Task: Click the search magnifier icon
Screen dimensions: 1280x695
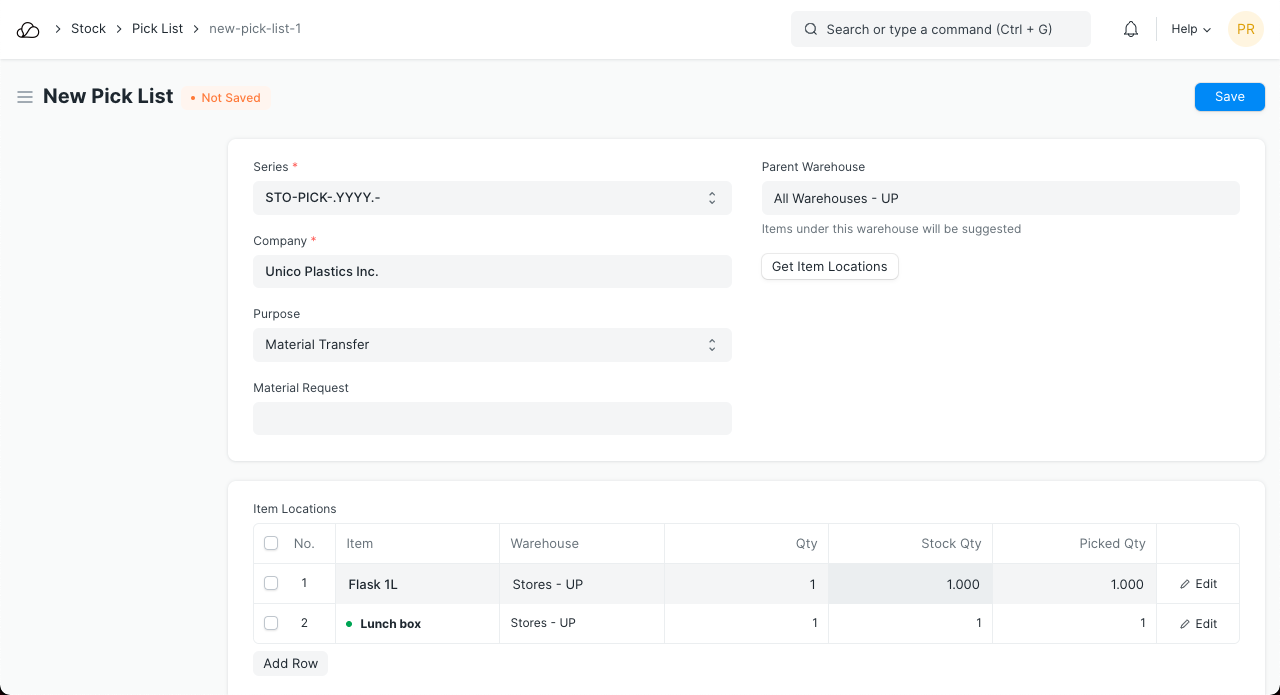Action: [x=811, y=30]
